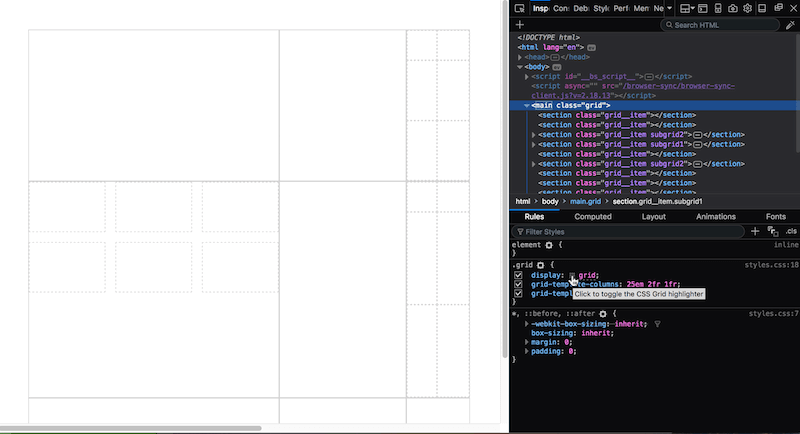Expand the subgrid1 section arrow
The image size is (800, 434).
pyautogui.click(x=534, y=144)
